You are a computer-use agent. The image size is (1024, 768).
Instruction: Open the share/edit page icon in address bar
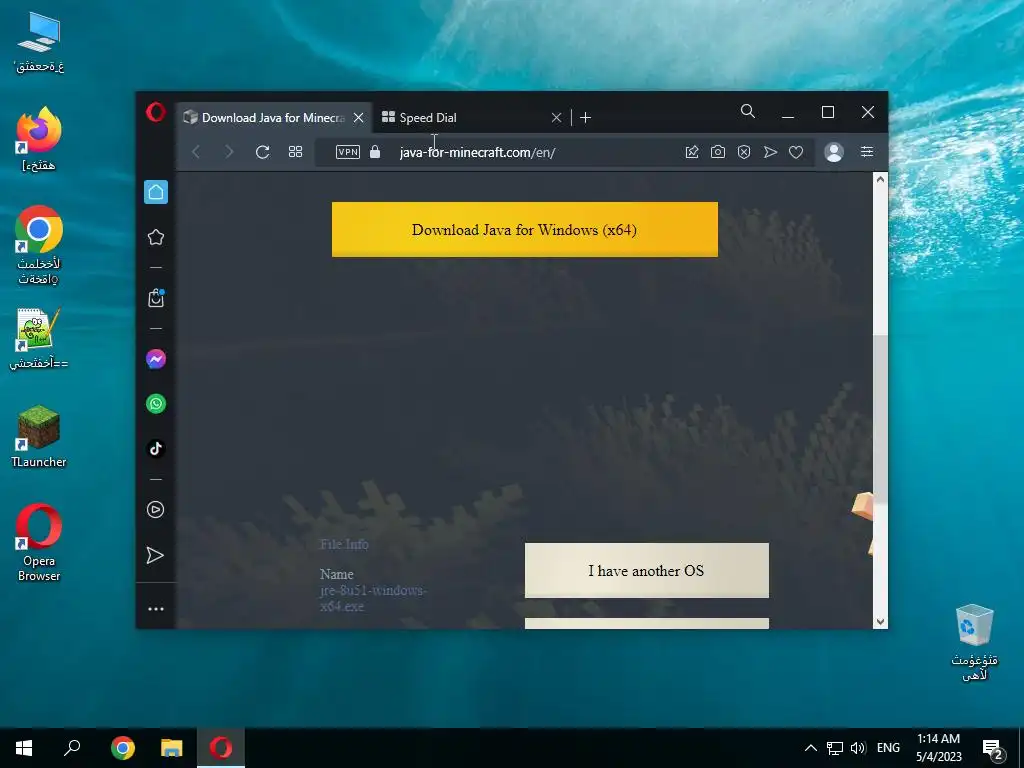(692, 152)
